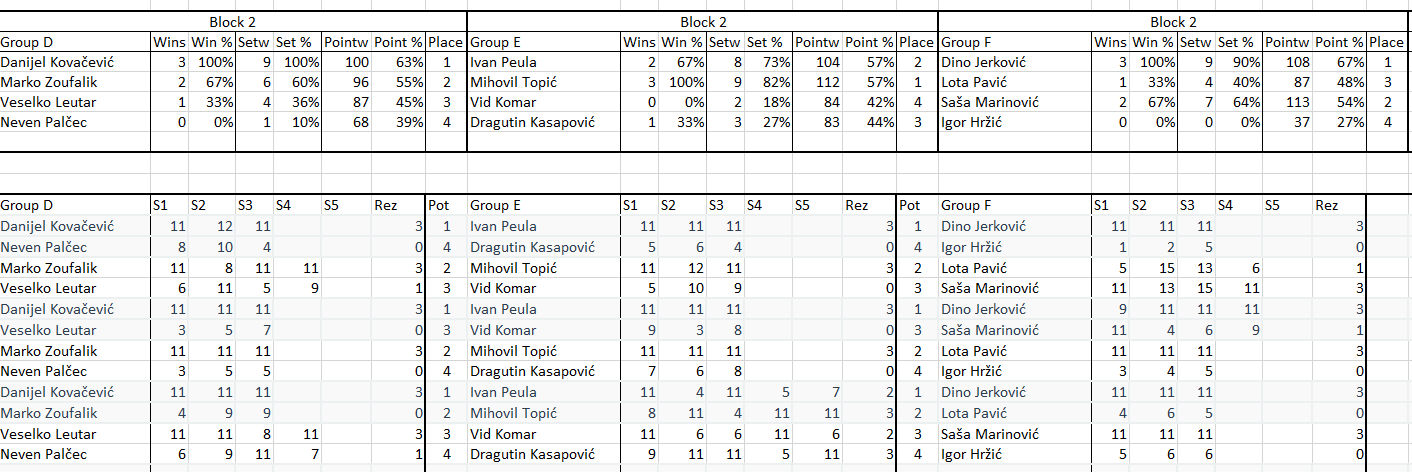Select the Block 2 title above Group E
The width and height of the screenshot is (1412, 472).
703,22
